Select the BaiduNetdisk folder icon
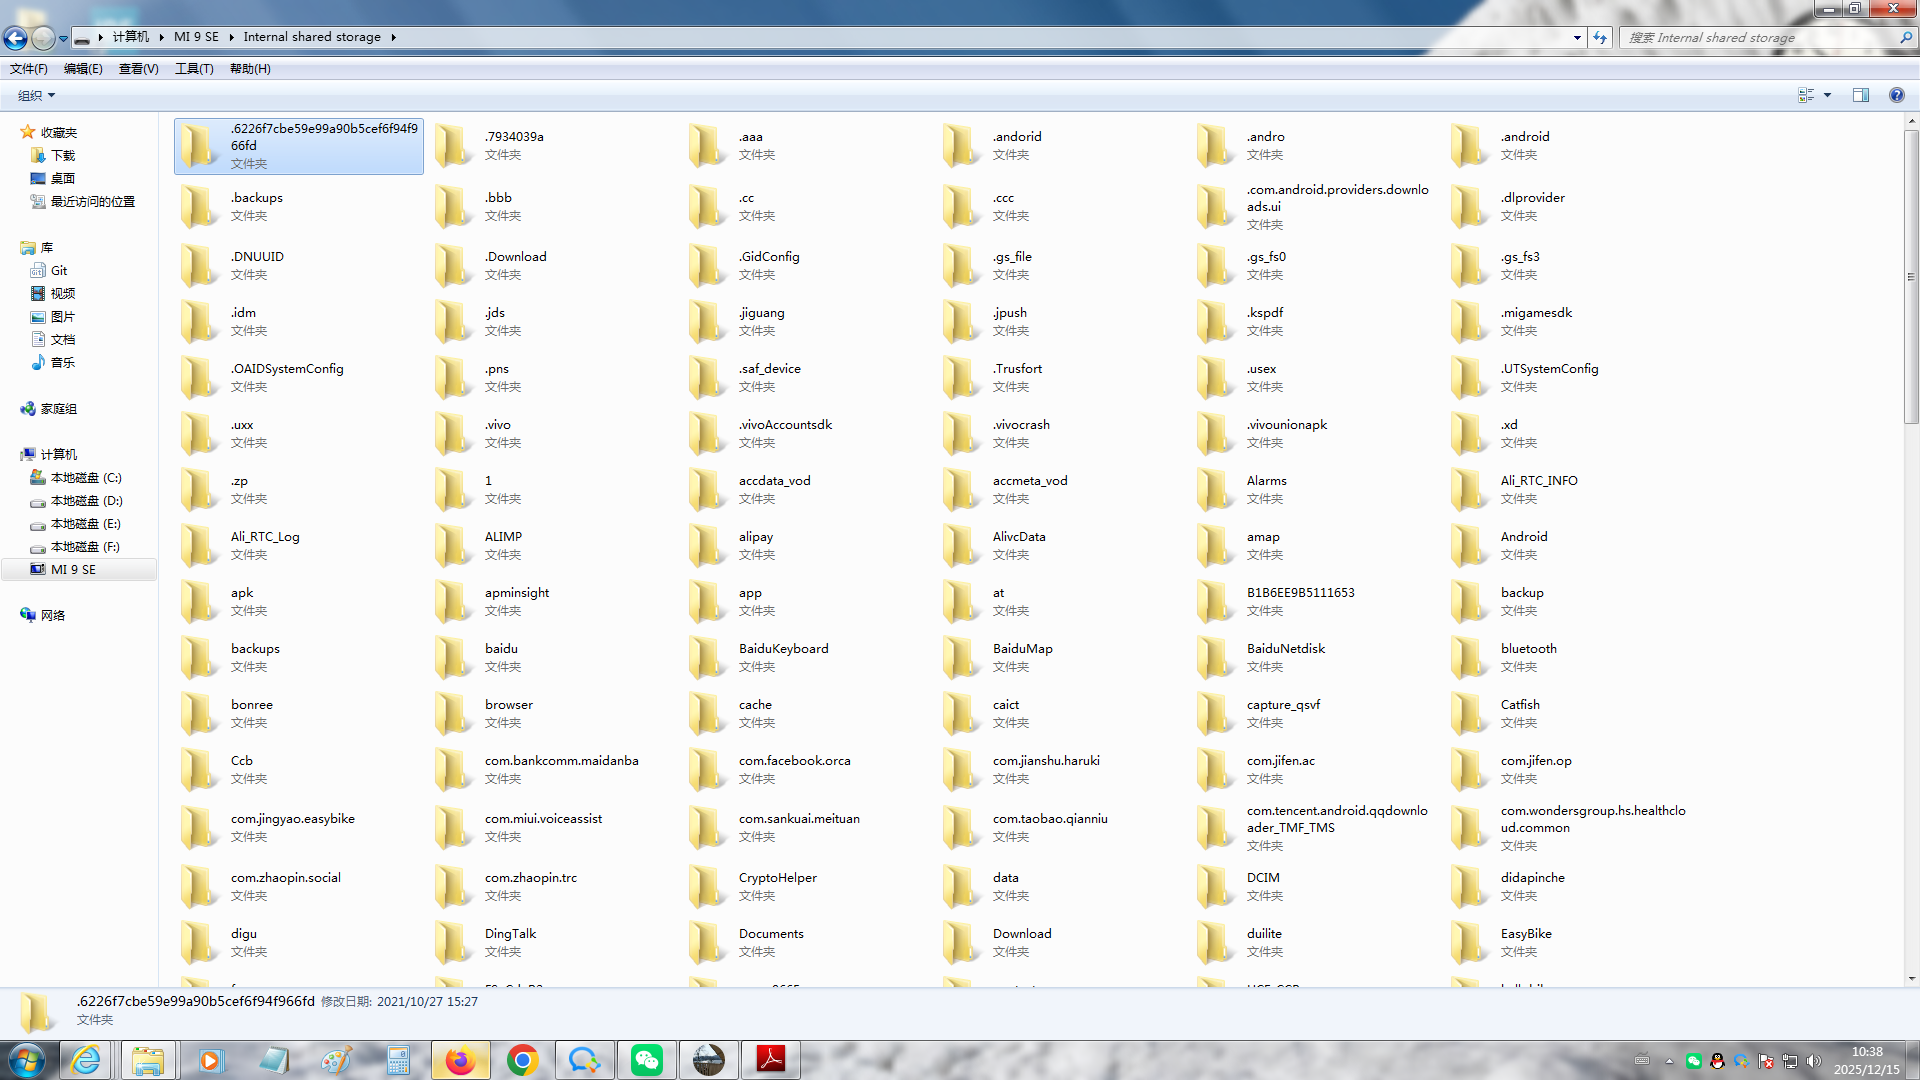 tap(1215, 657)
